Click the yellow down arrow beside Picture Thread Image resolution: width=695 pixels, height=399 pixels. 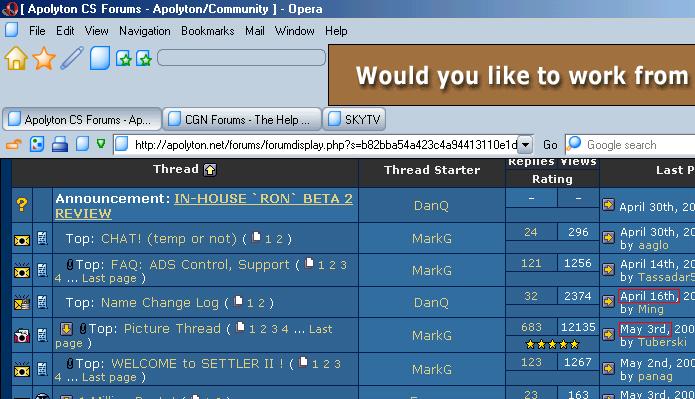(66, 329)
